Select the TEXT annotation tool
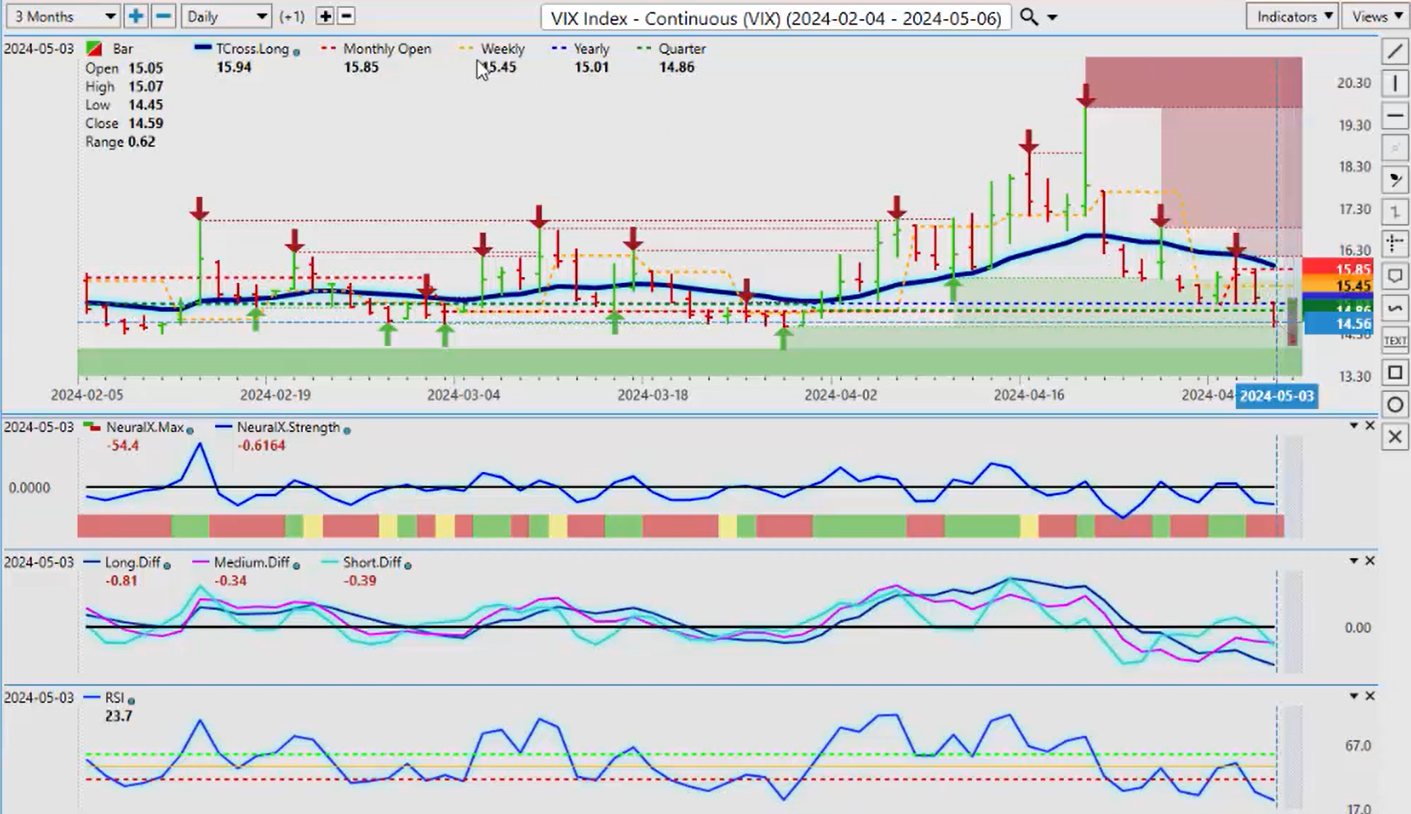The width and height of the screenshot is (1411, 814). coord(1395,341)
